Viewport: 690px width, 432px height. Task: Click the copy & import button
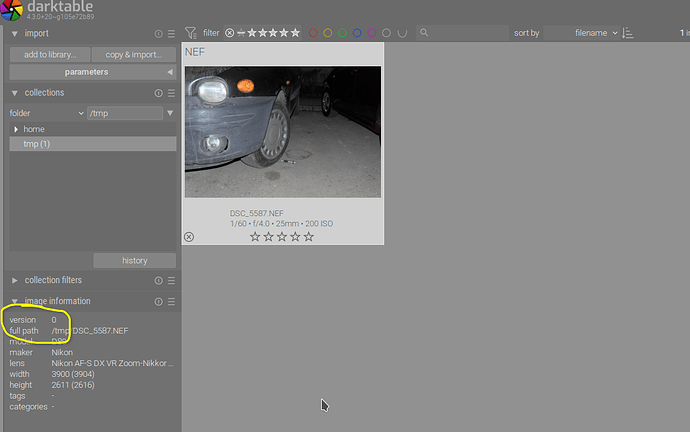point(135,54)
